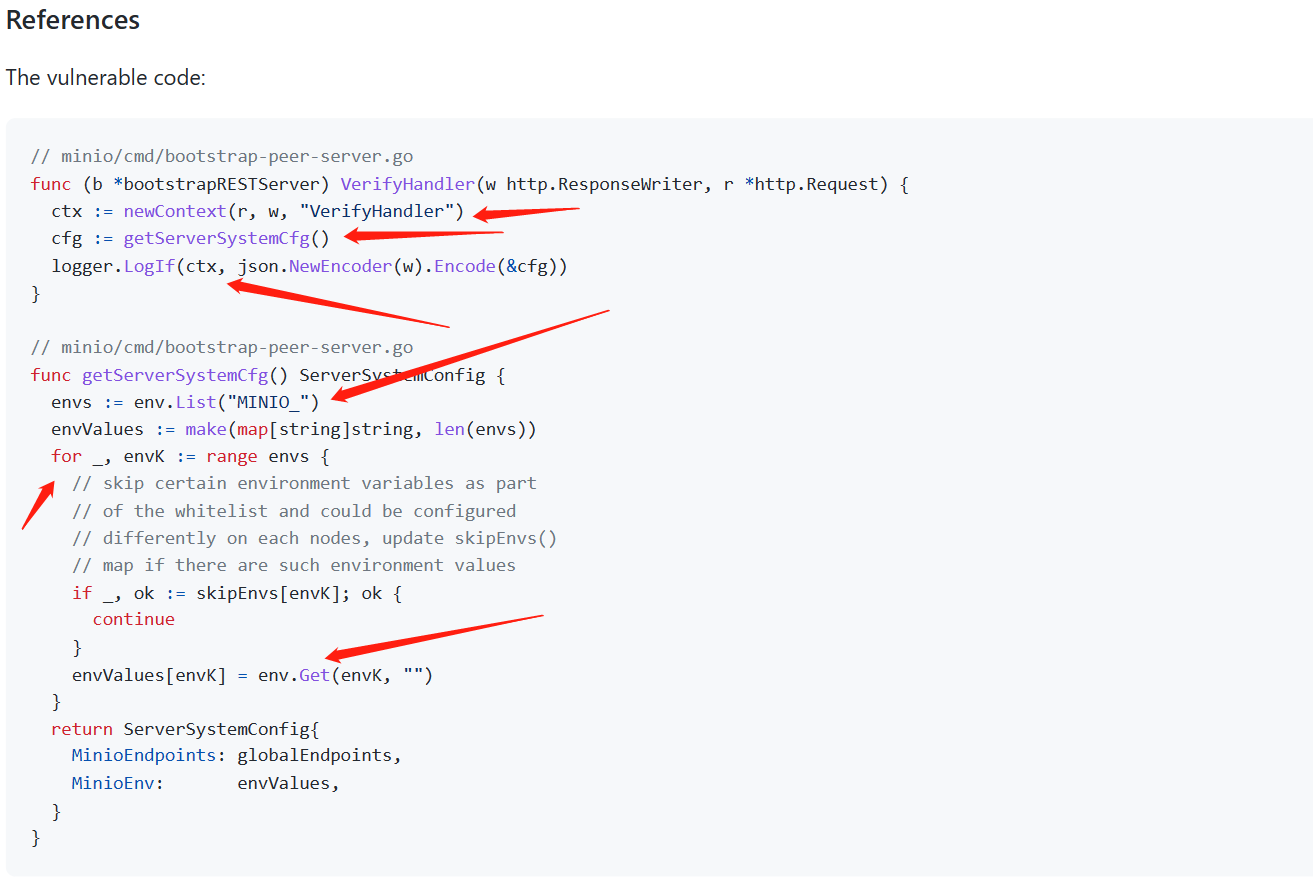Viewport: 1313px width, 883px height.
Task: Click *http.Request parameter type
Action: pos(814,184)
